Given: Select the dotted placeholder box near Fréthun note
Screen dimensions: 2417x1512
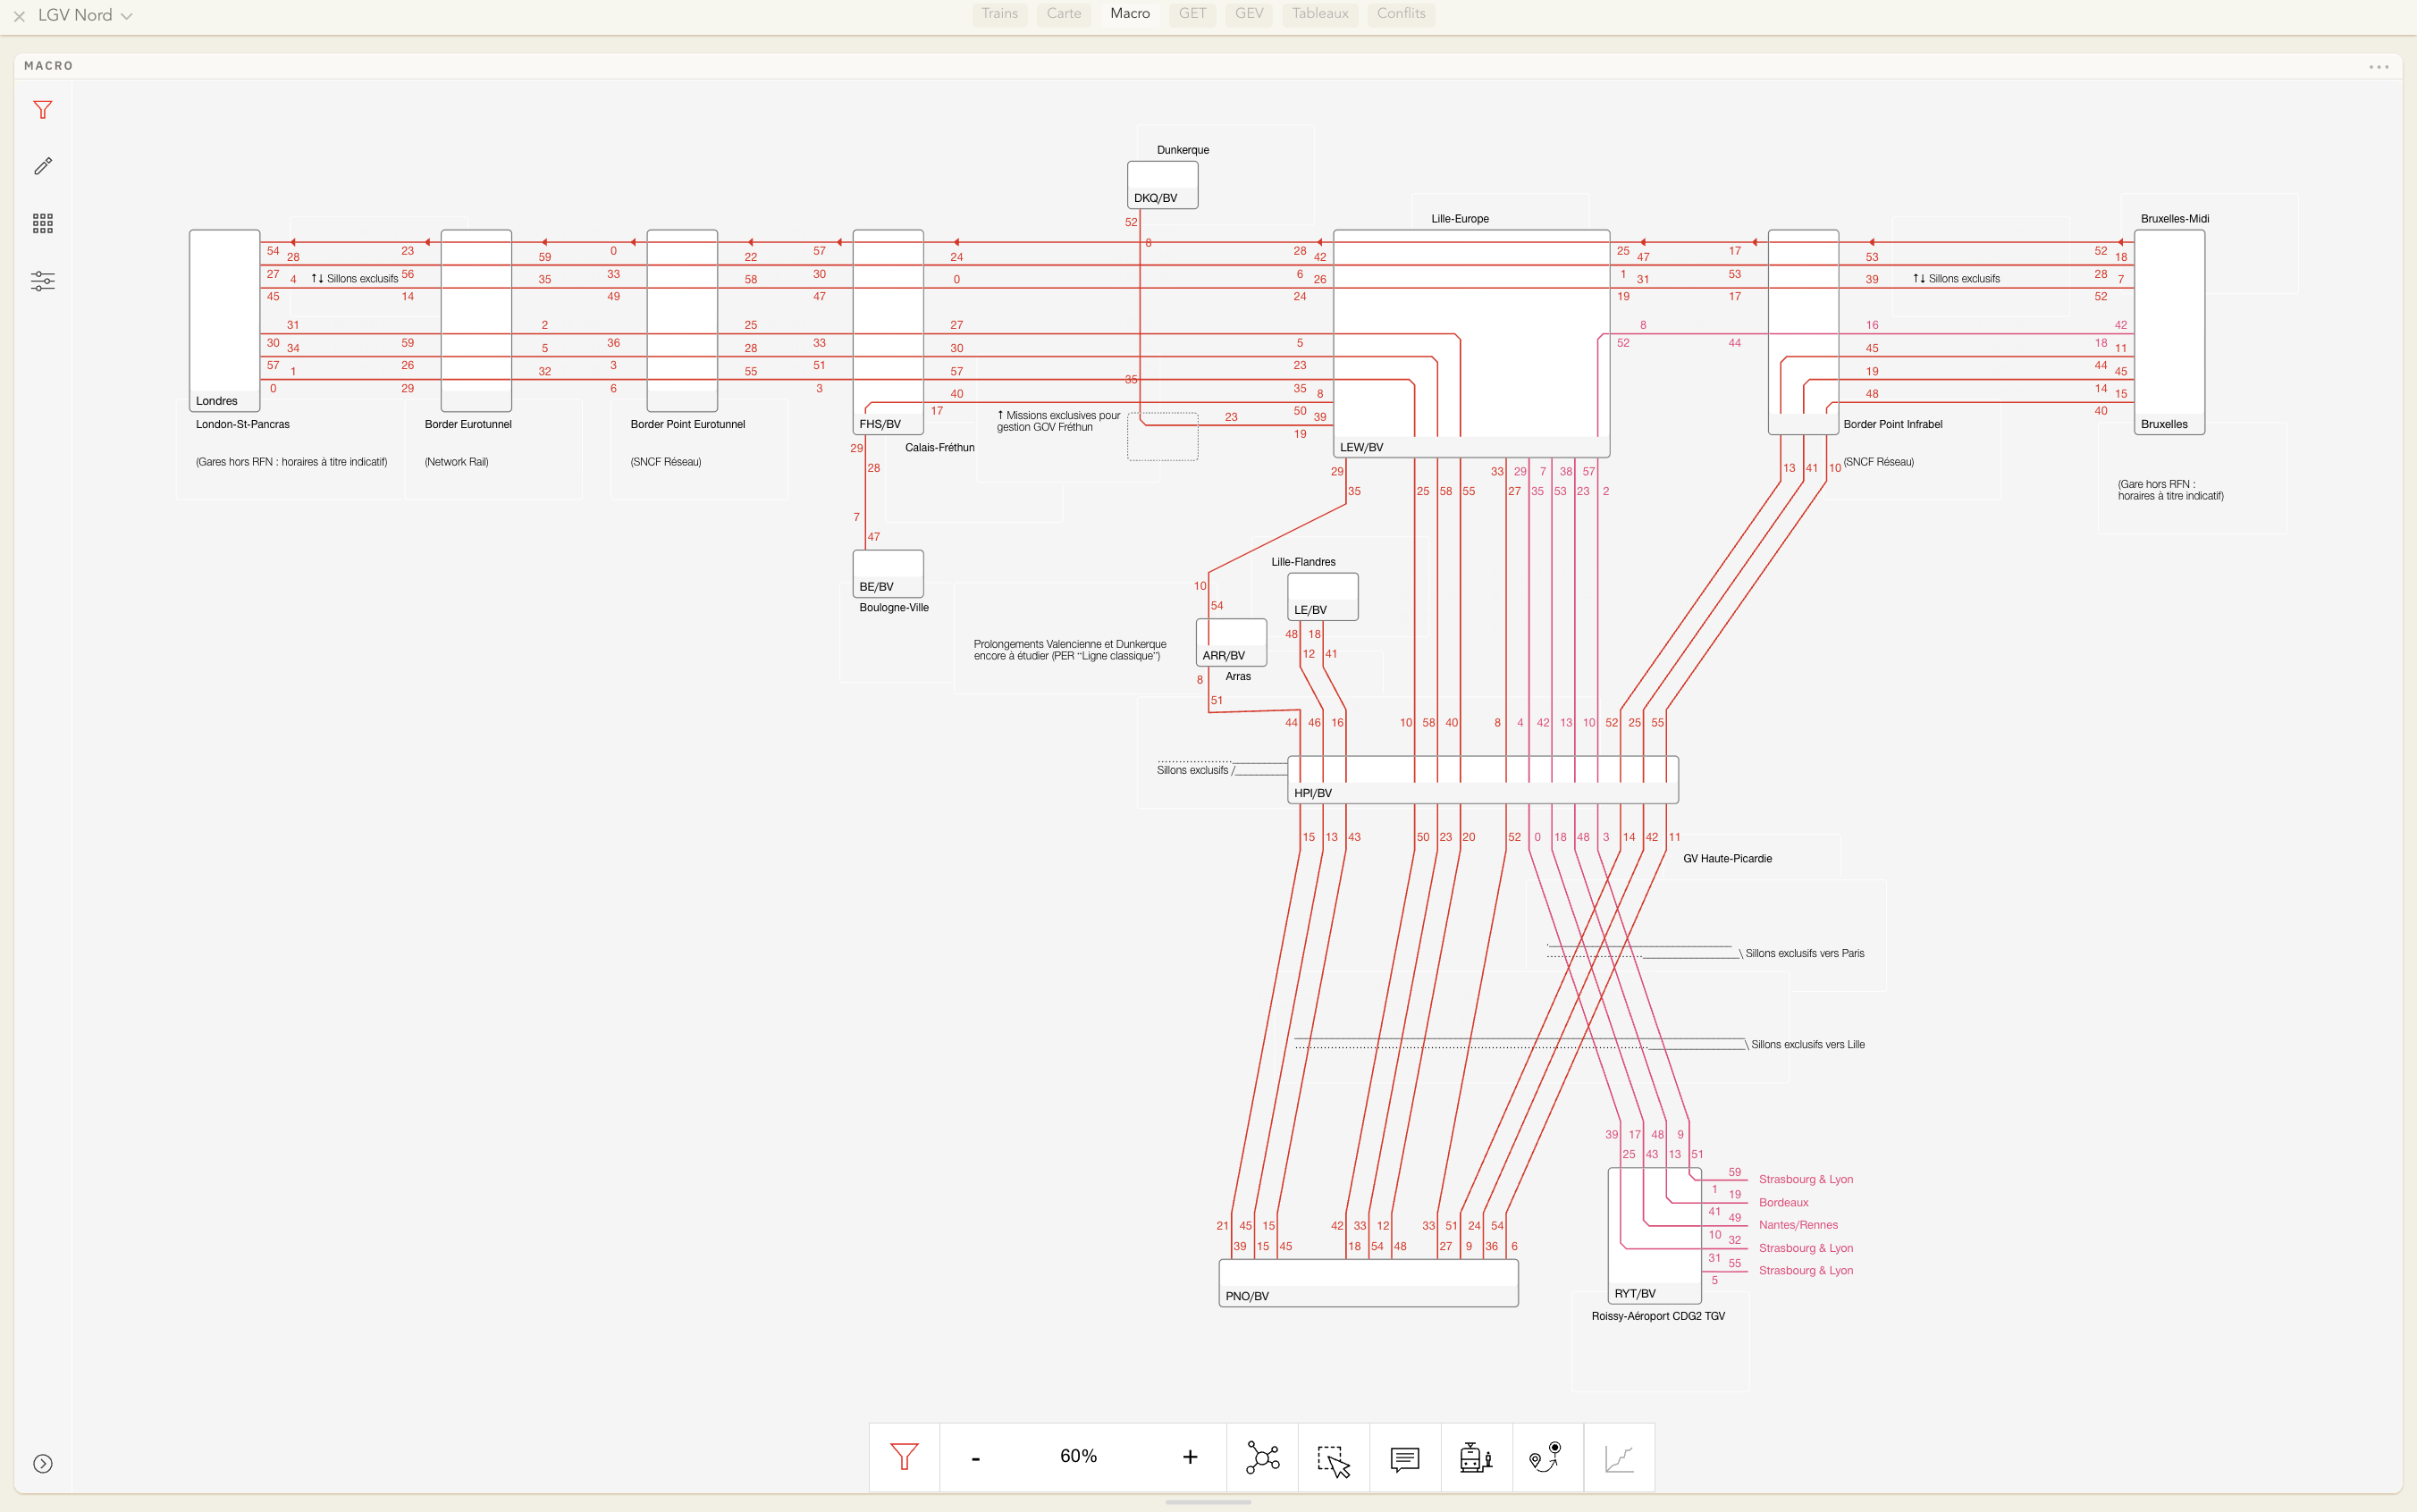Looking at the screenshot, I should [1162, 436].
